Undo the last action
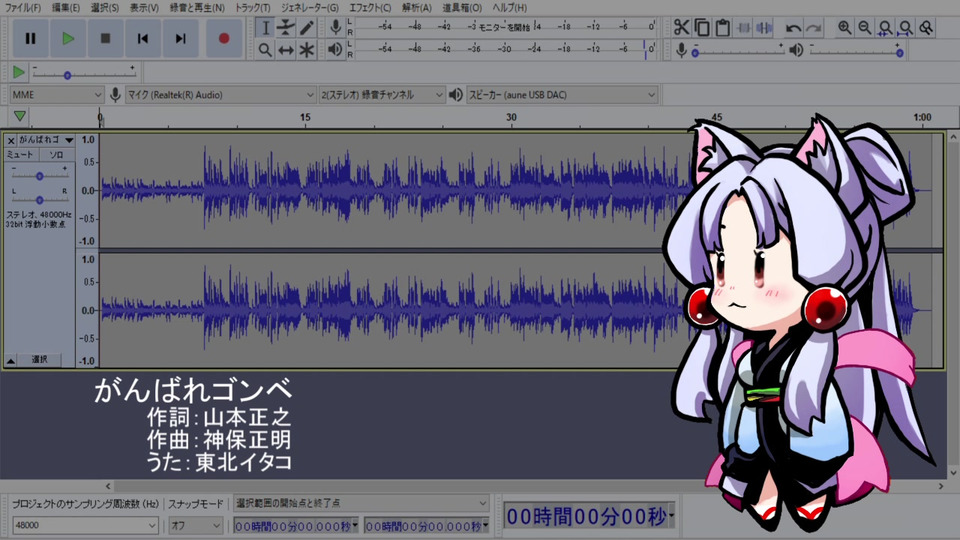This screenshot has width=960, height=540. coord(793,28)
